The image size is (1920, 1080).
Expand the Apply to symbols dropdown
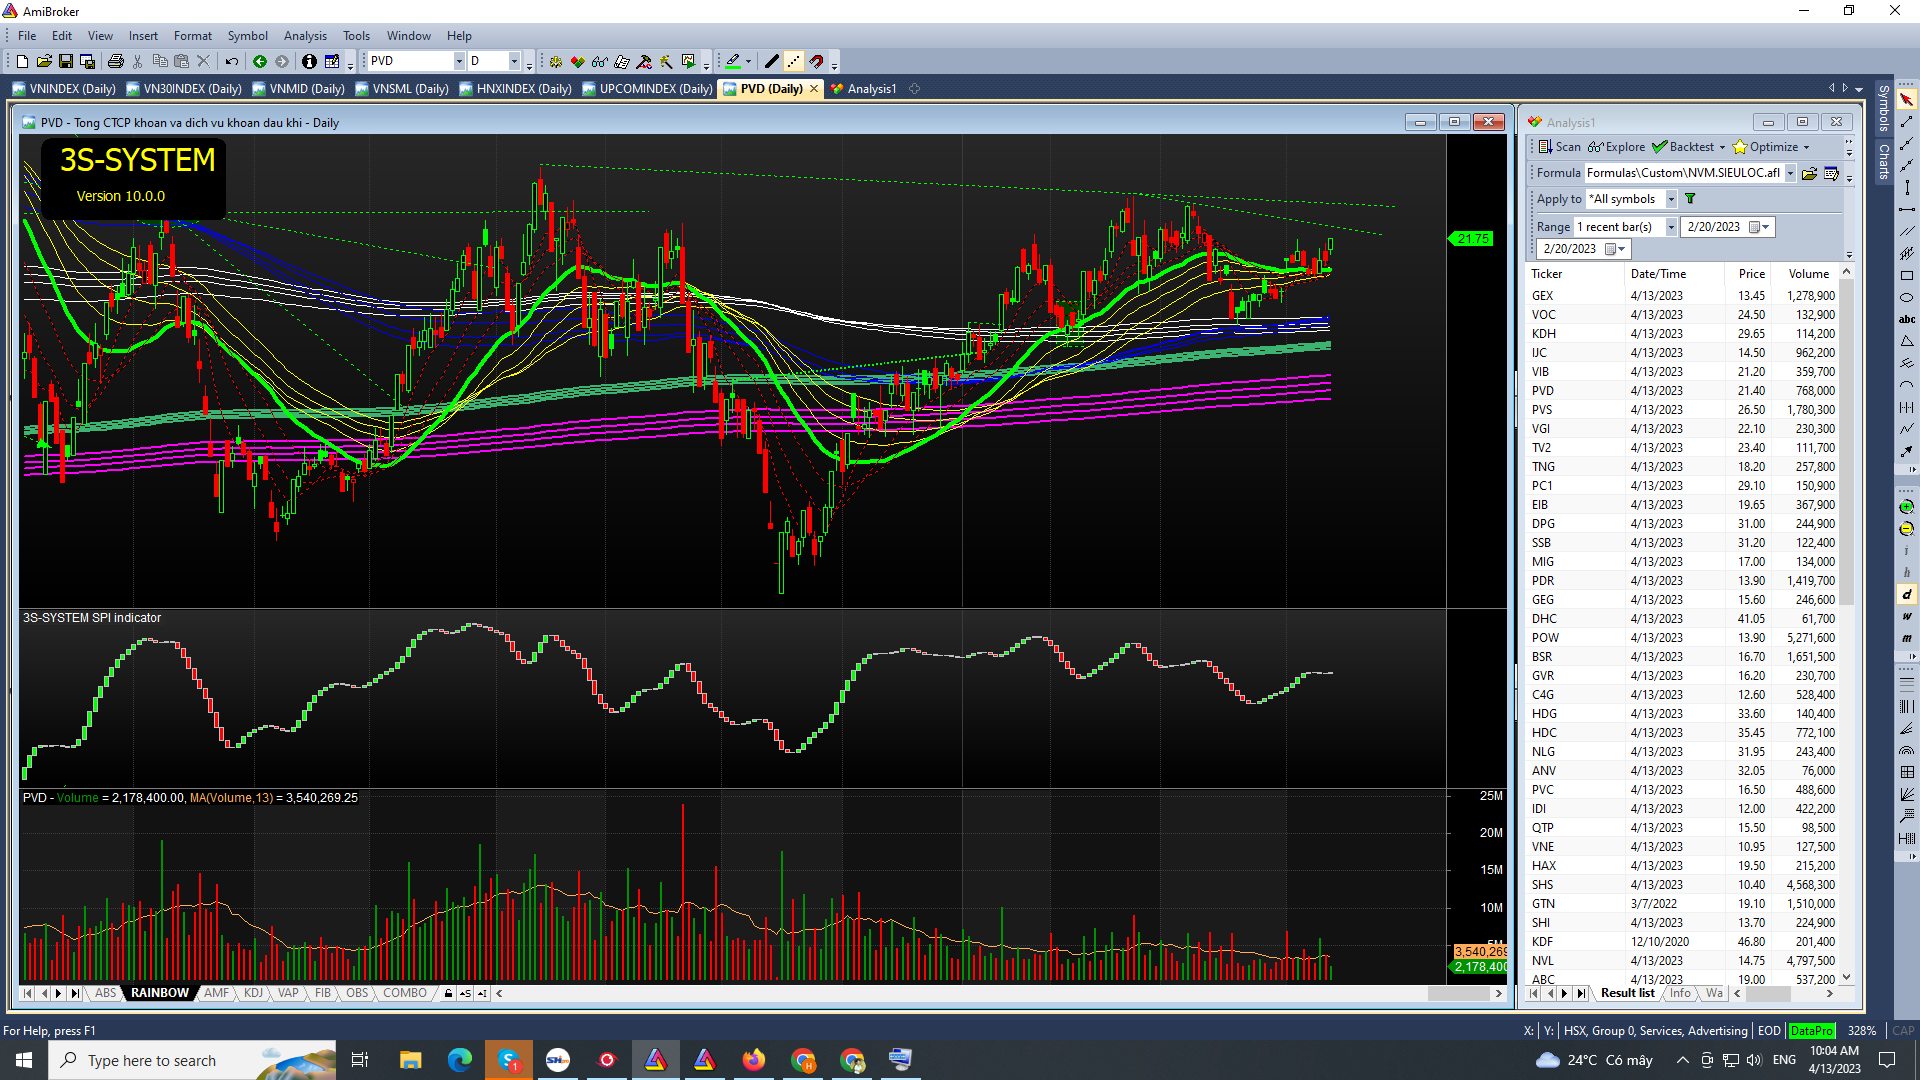pyautogui.click(x=1671, y=199)
